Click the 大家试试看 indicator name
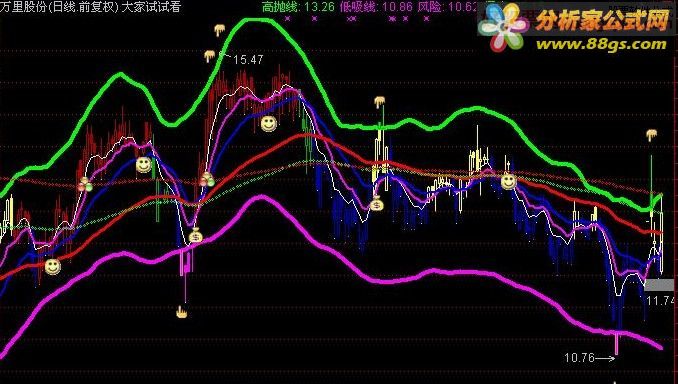The width and height of the screenshot is (678, 384). (x=151, y=7)
